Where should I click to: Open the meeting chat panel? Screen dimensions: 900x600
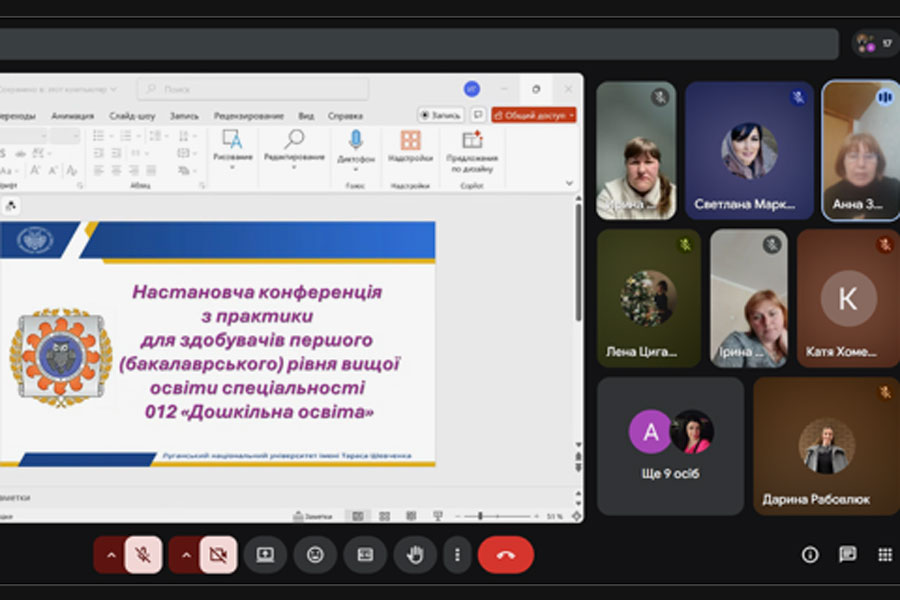pyautogui.click(x=847, y=555)
